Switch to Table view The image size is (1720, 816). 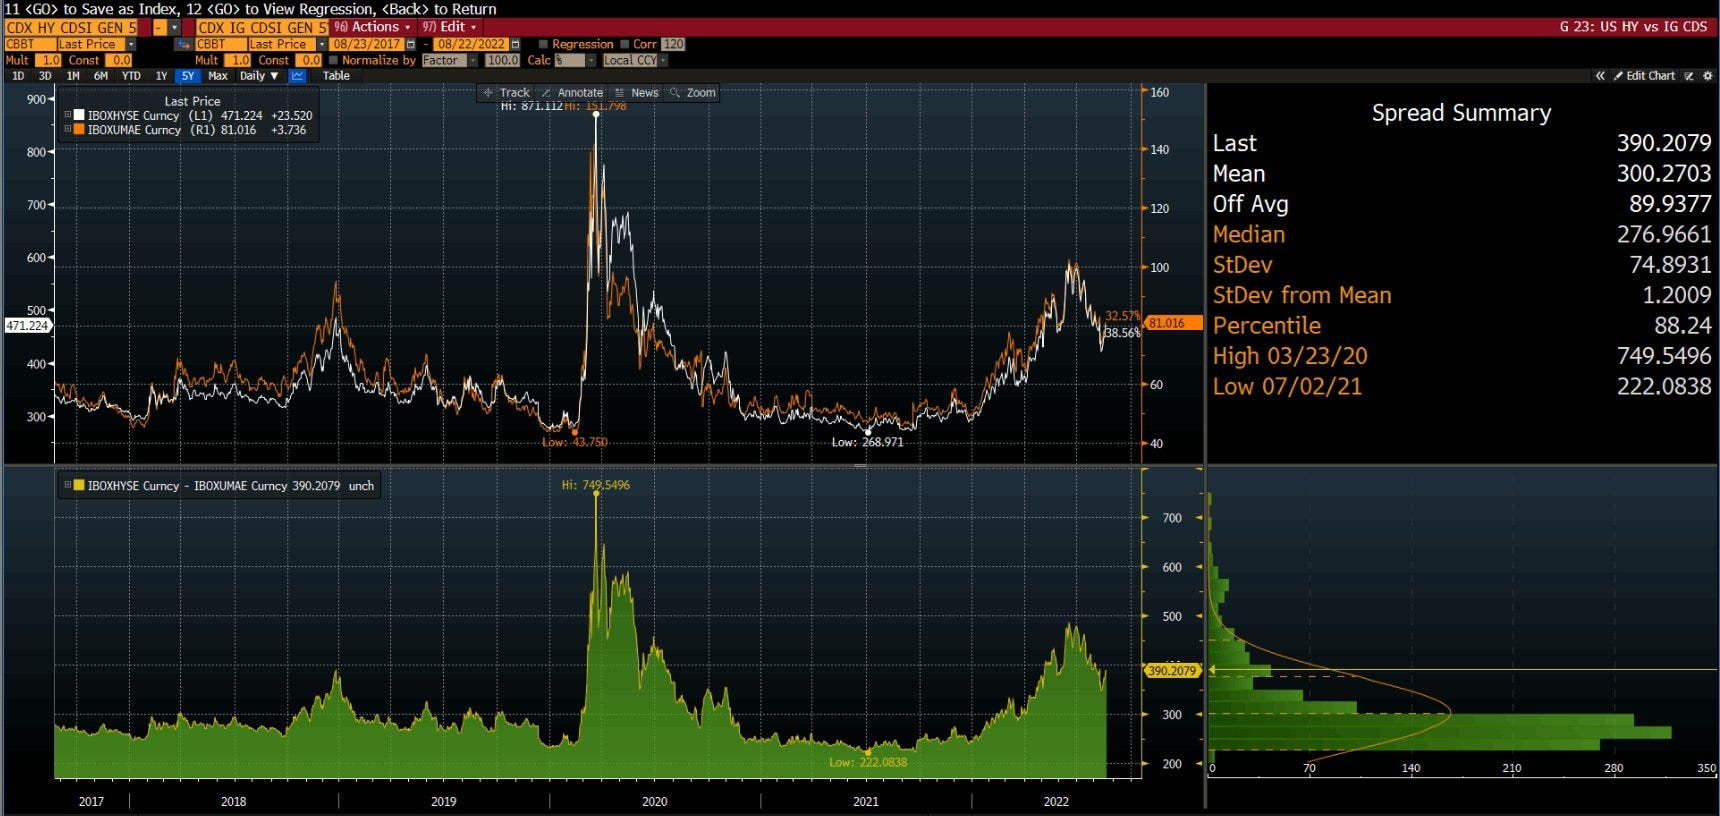[336, 75]
